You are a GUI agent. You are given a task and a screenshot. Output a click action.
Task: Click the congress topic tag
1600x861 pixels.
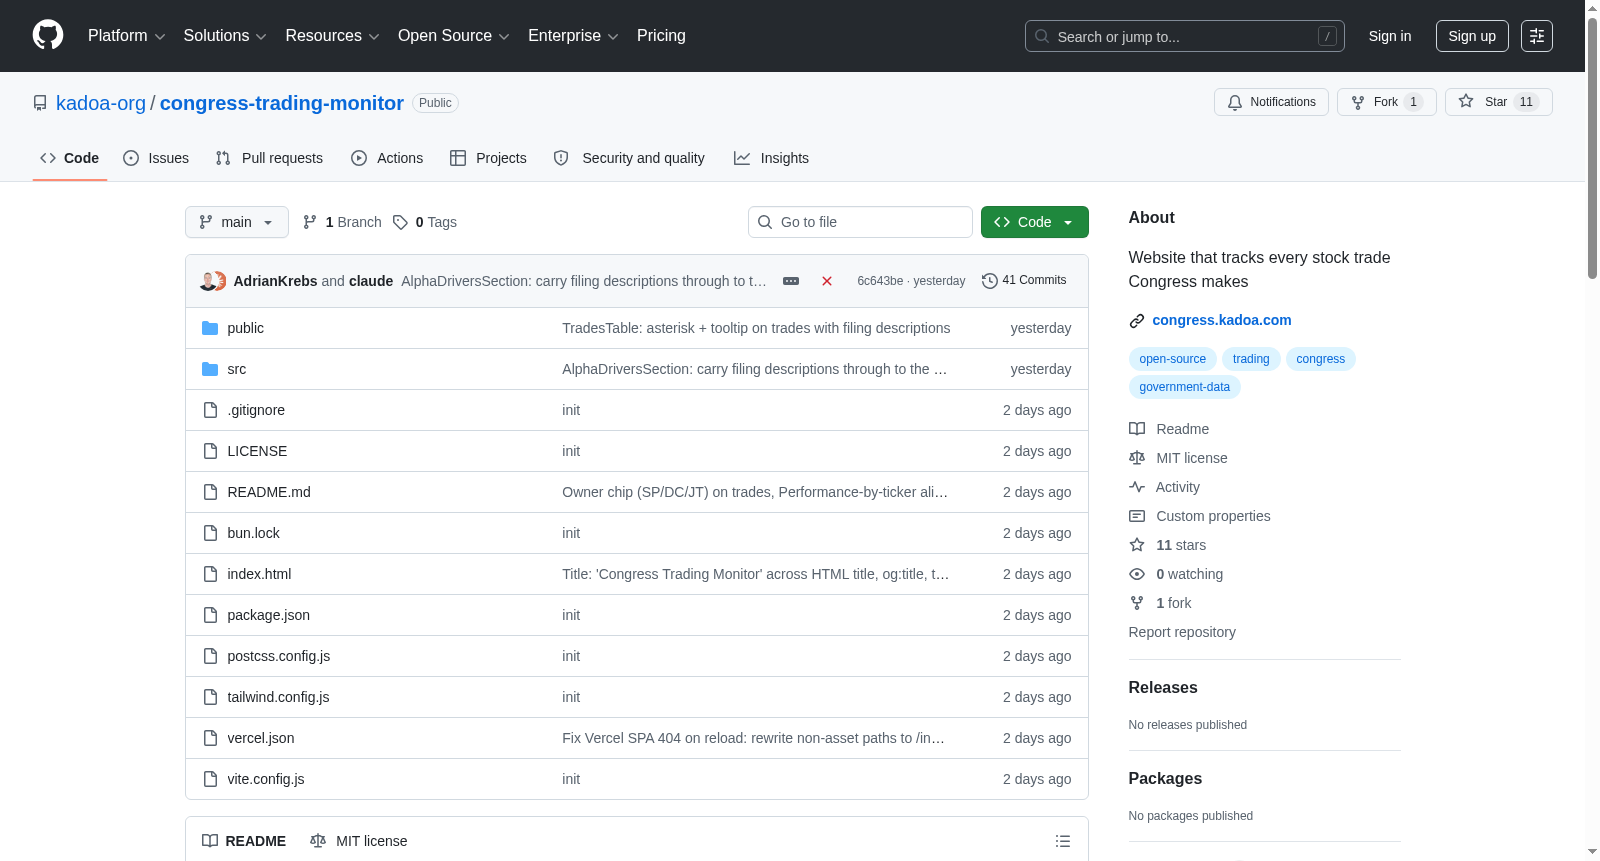pyautogui.click(x=1320, y=359)
